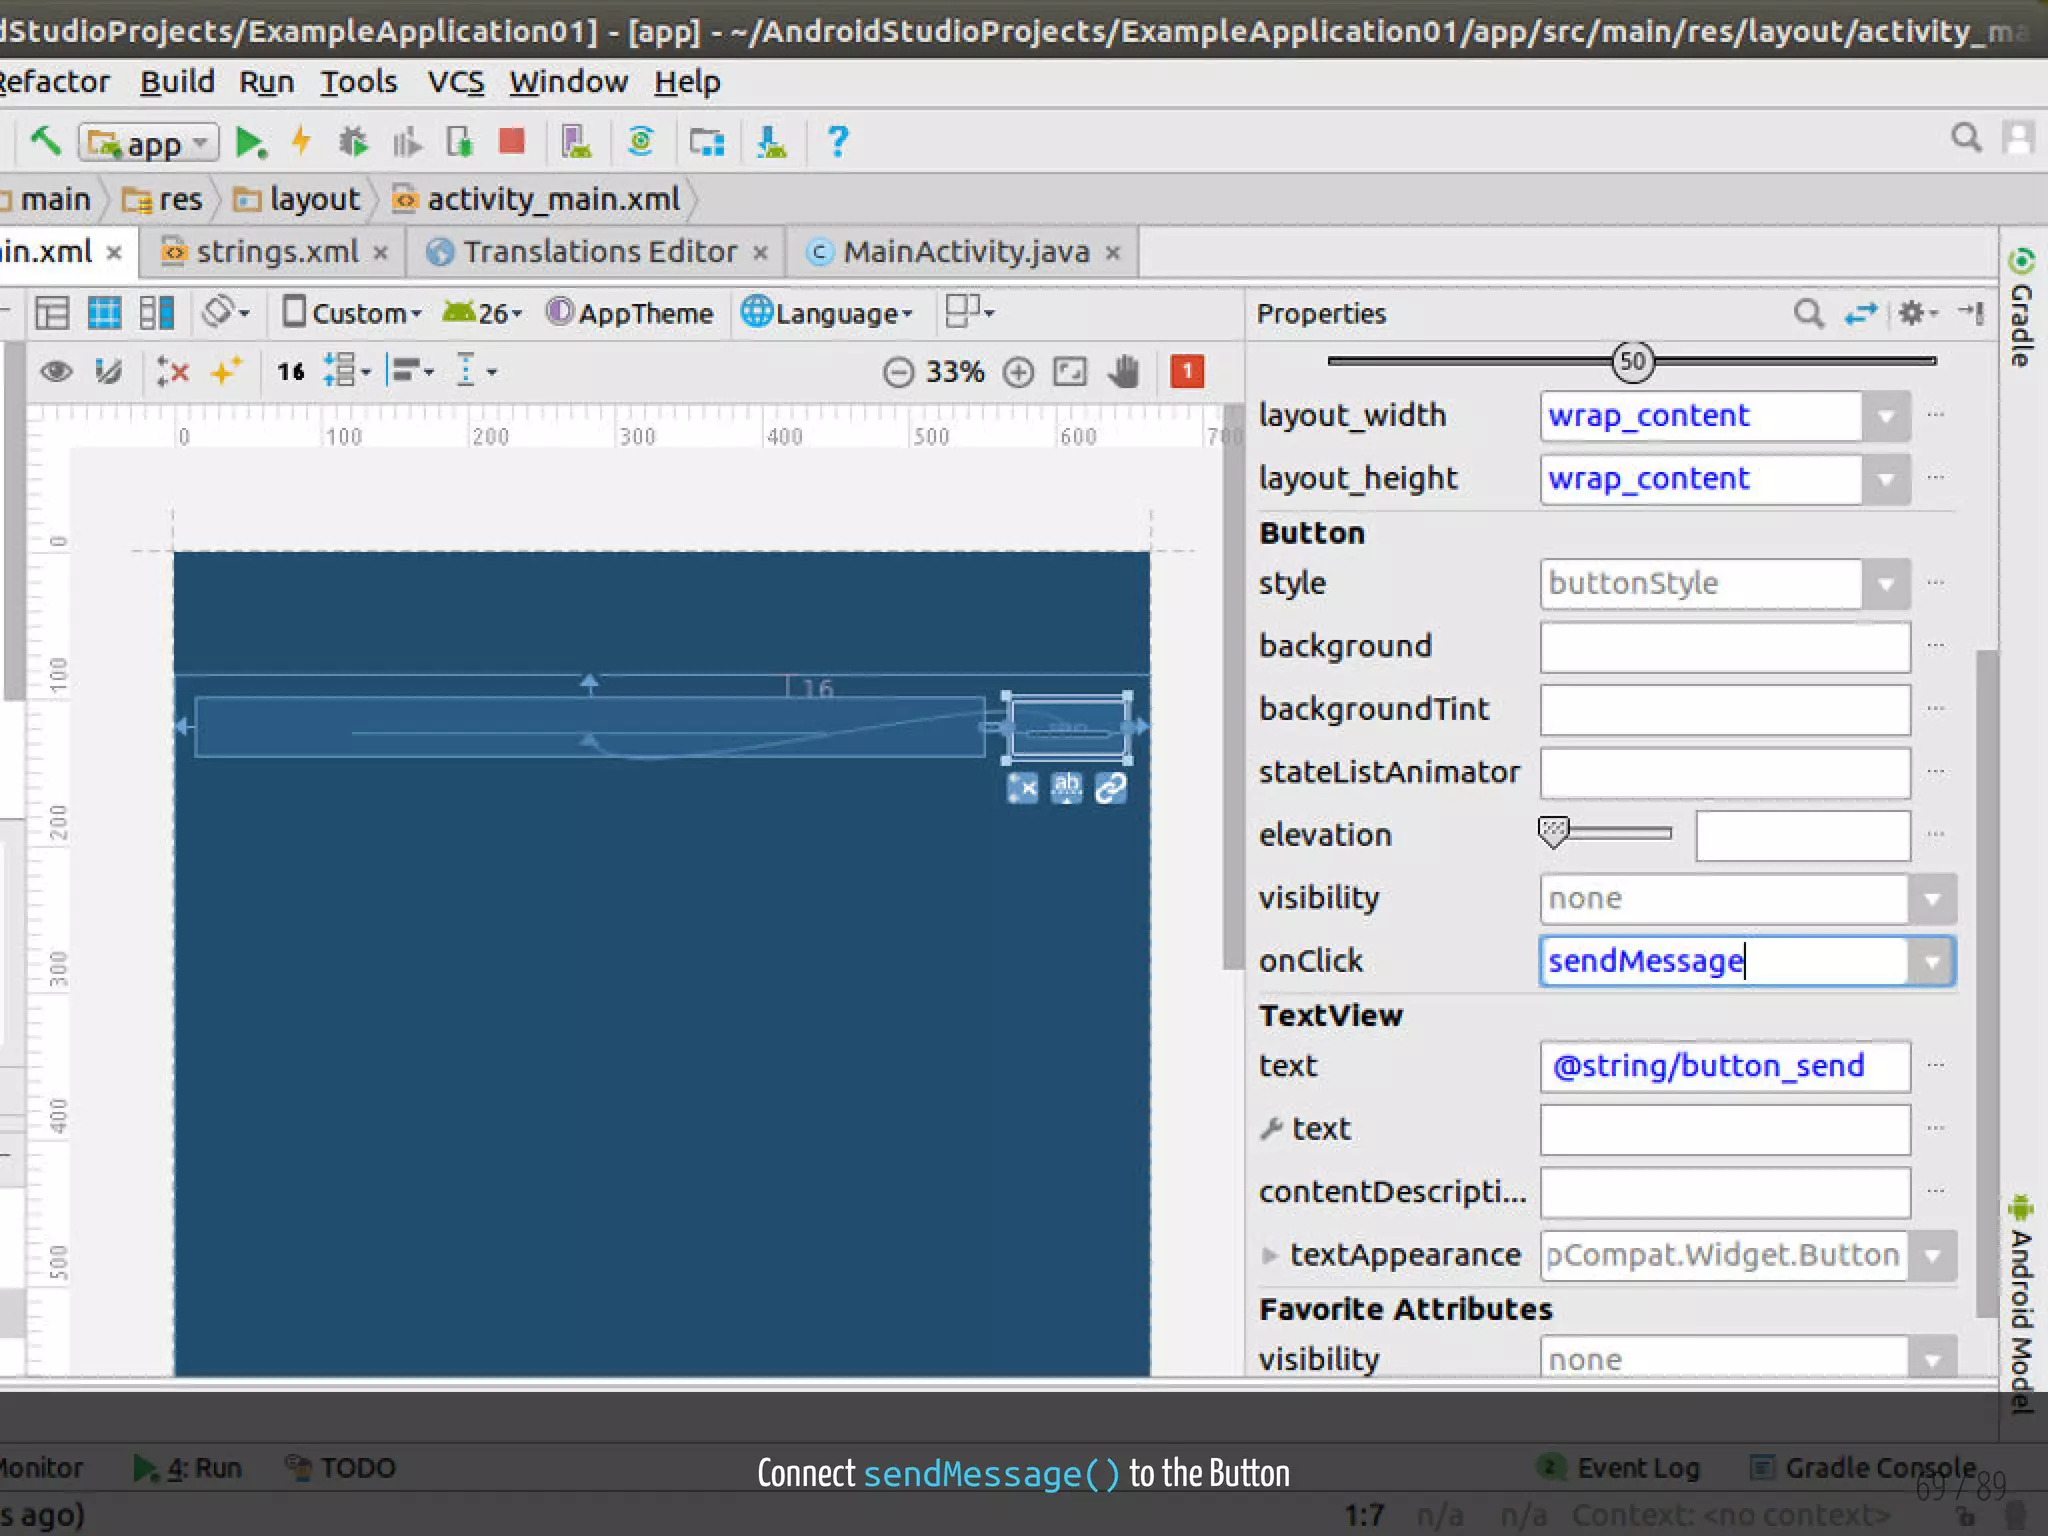This screenshot has width=2048, height=1536.
Task: Open the layout_width dropdown arrow
Action: (1886, 417)
